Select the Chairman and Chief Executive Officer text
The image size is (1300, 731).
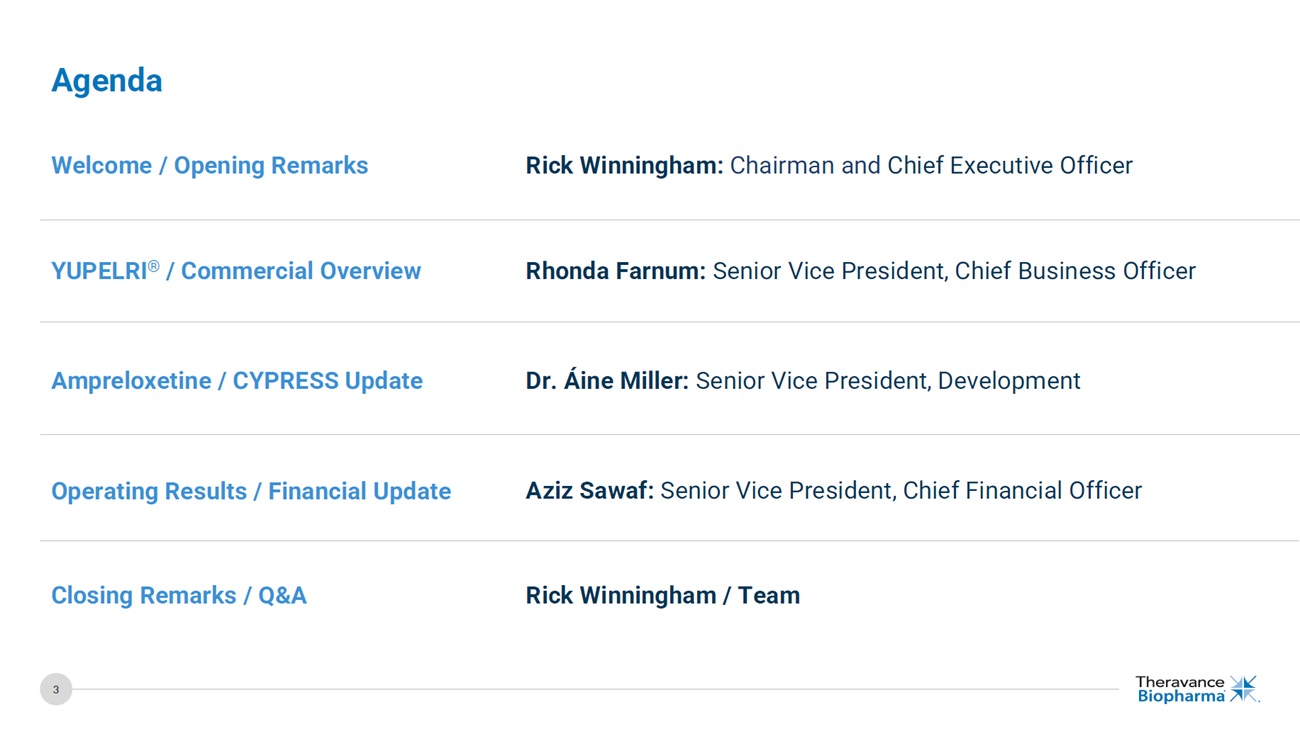pos(931,165)
